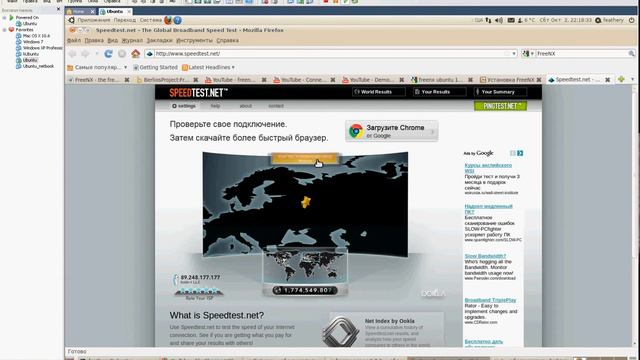
Task: Click the Firefox forward arrow
Action: pos(85,53)
